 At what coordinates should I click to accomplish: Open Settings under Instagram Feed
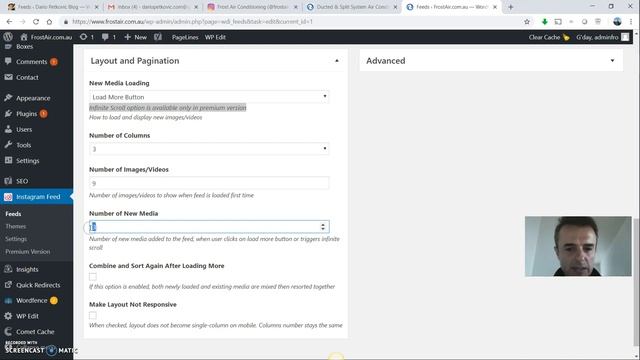tap(16, 239)
